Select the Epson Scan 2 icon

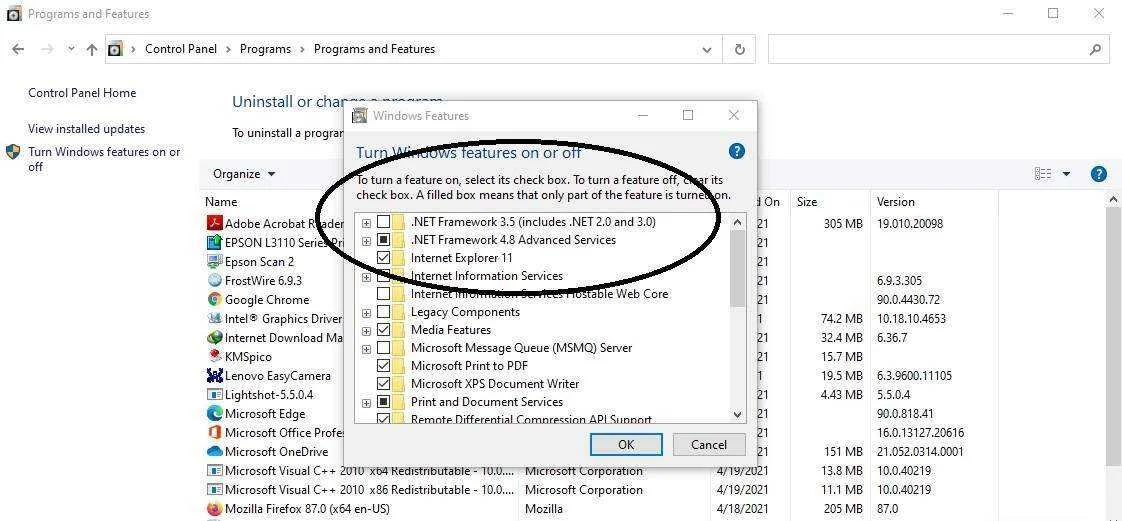[214, 261]
